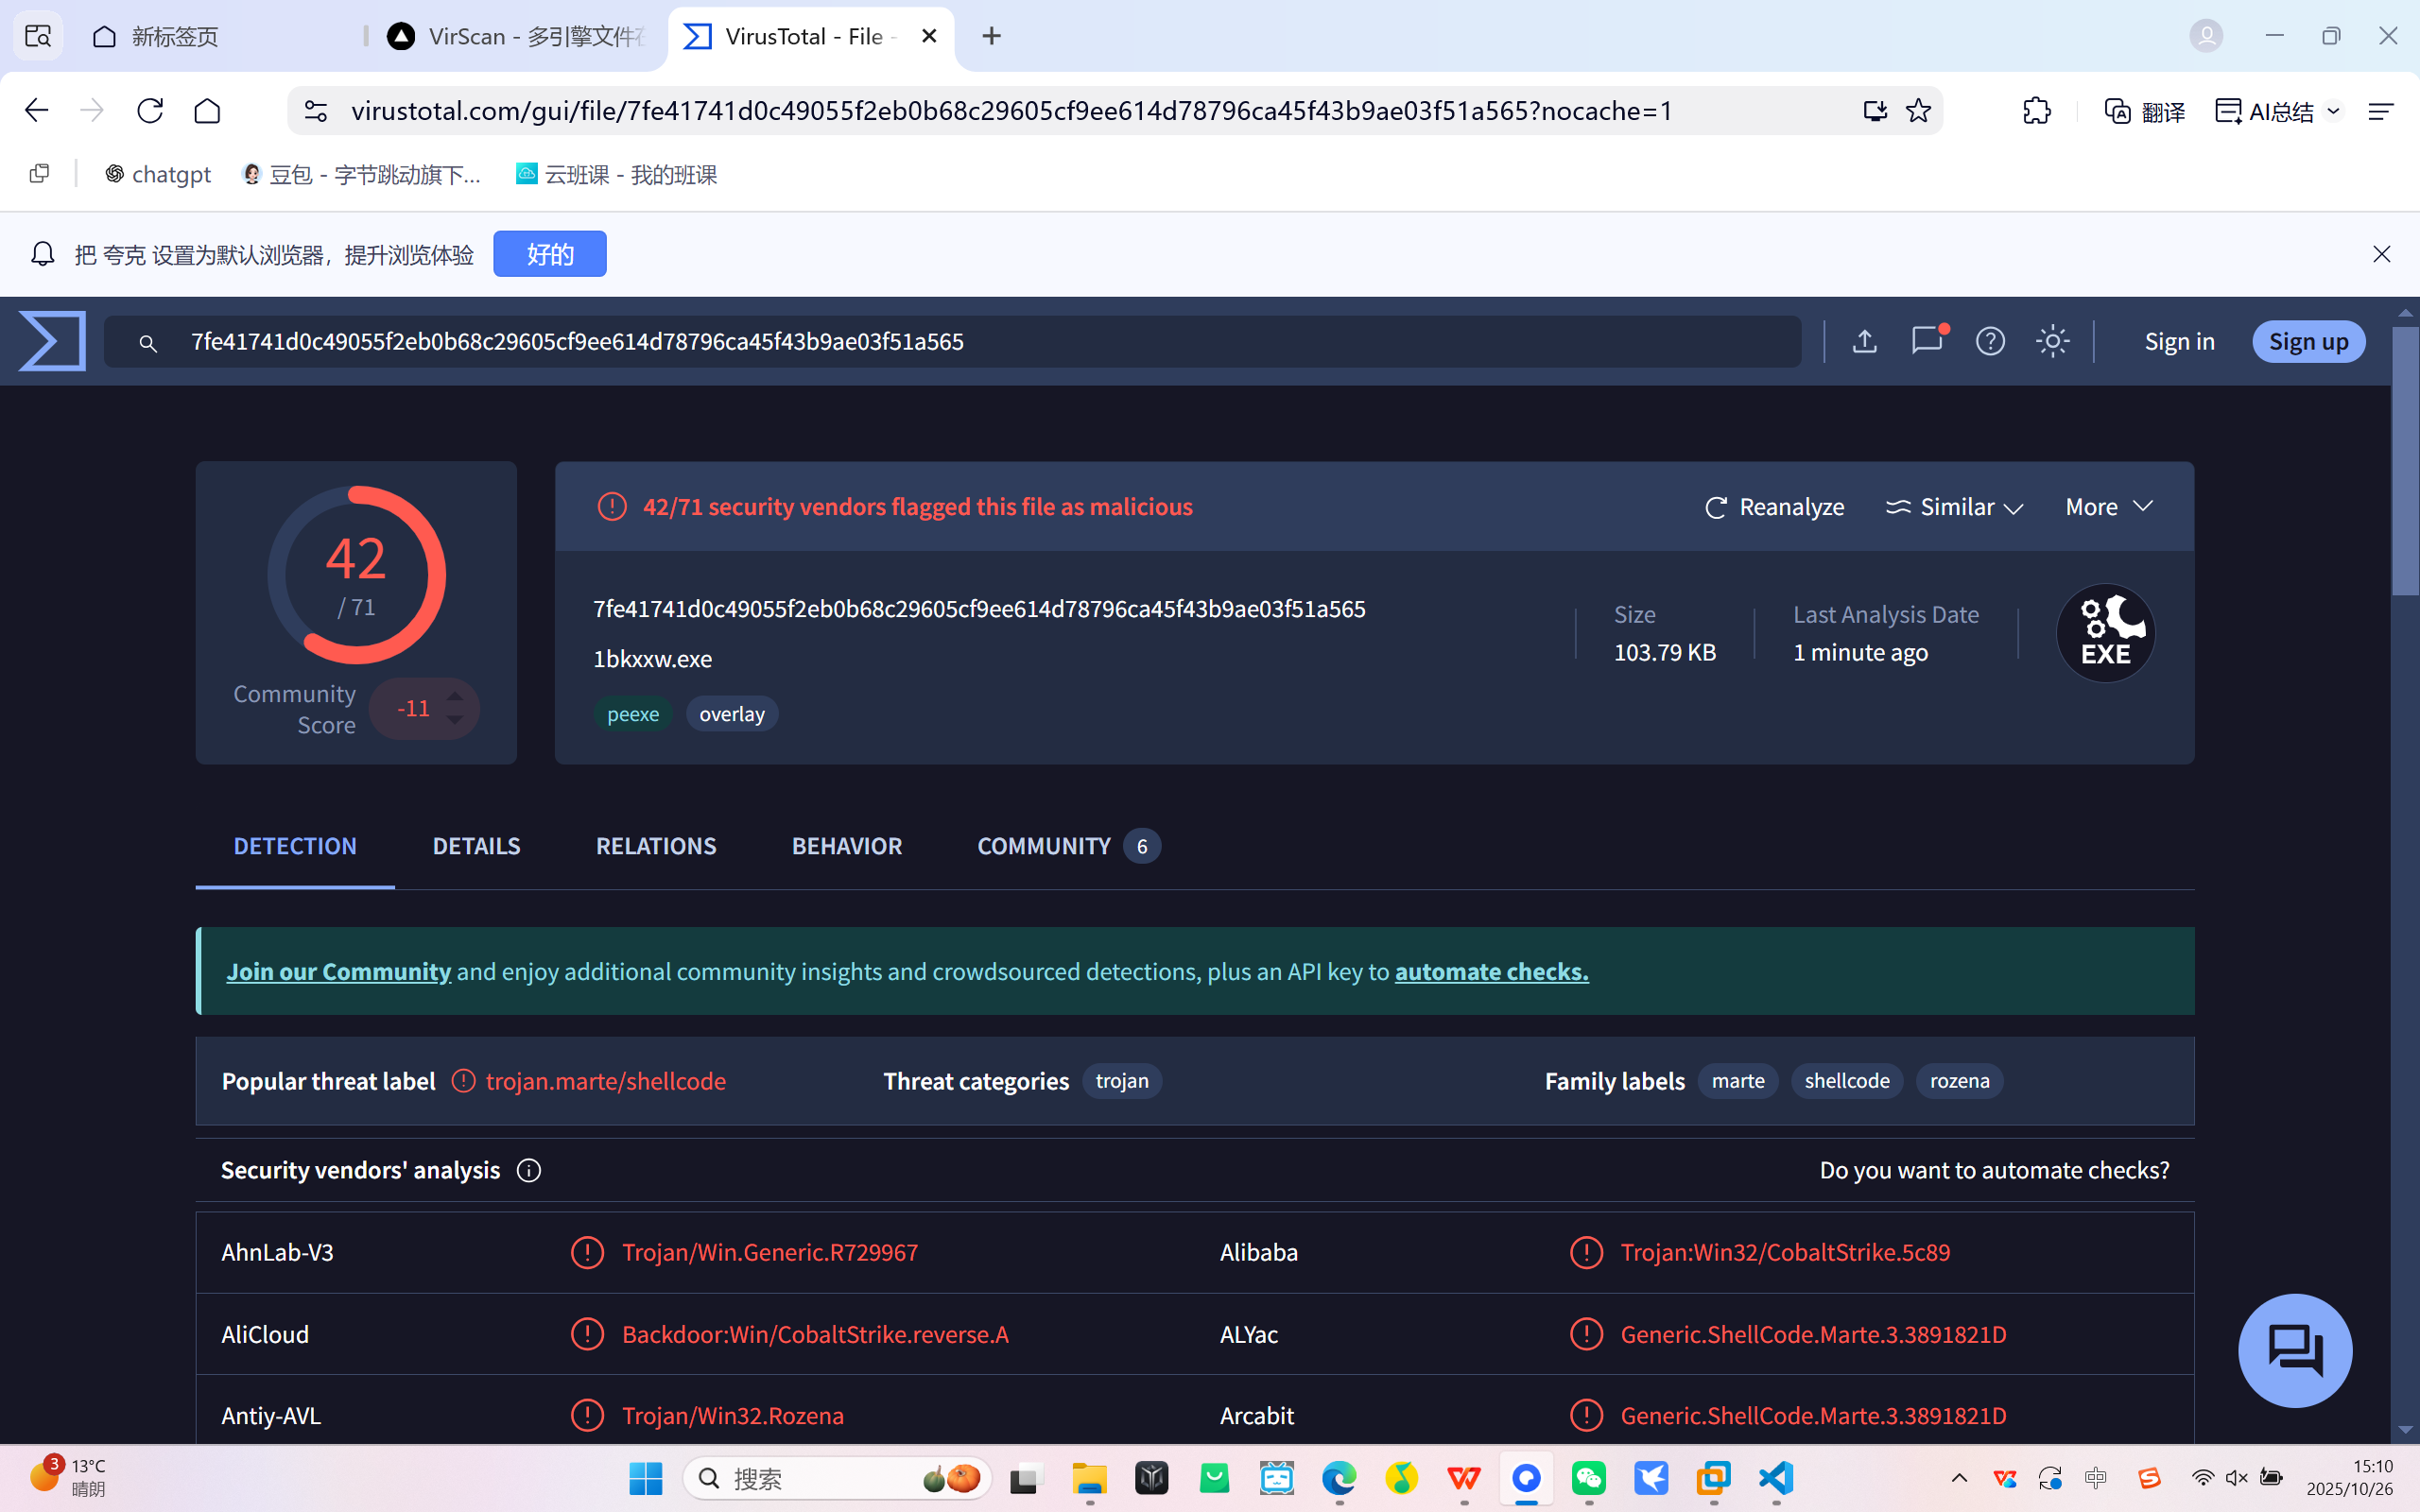Click the browser extensions puzzle icon
Image resolution: width=2420 pixels, height=1512 pixels.
click(2036, 111)
